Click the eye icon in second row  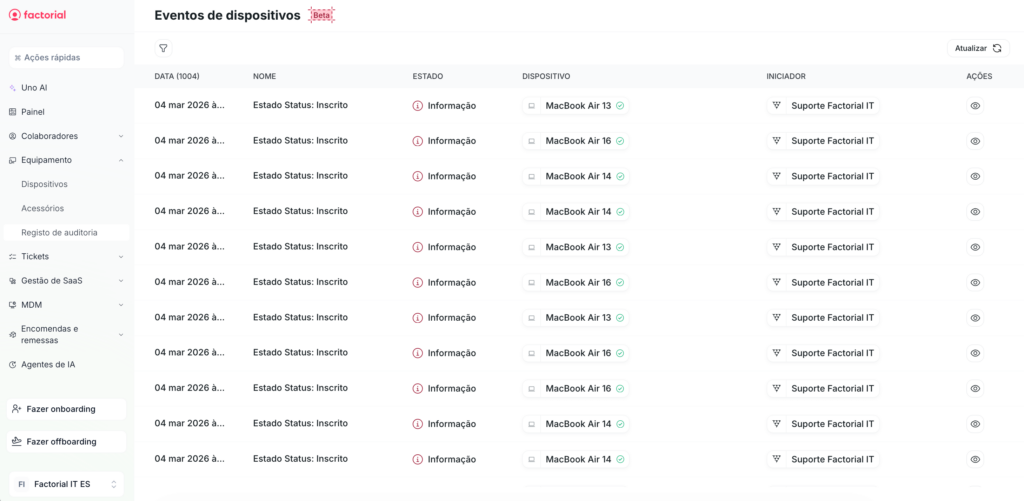click(x=975, y=141)
